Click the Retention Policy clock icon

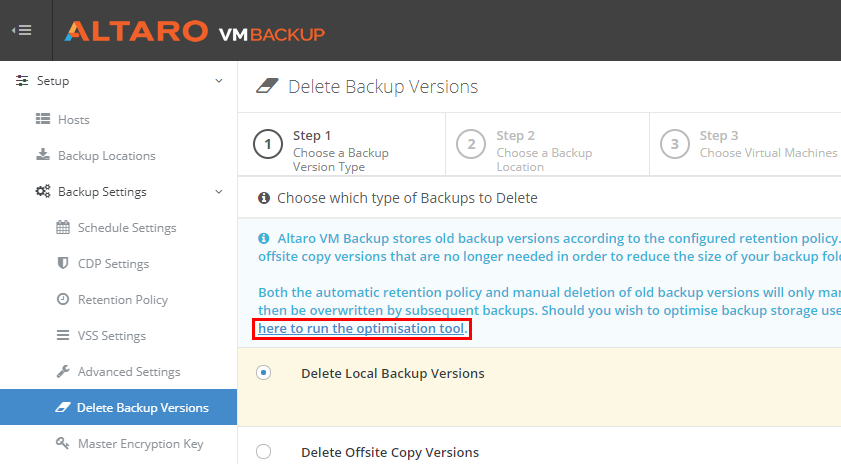[63, 299]
